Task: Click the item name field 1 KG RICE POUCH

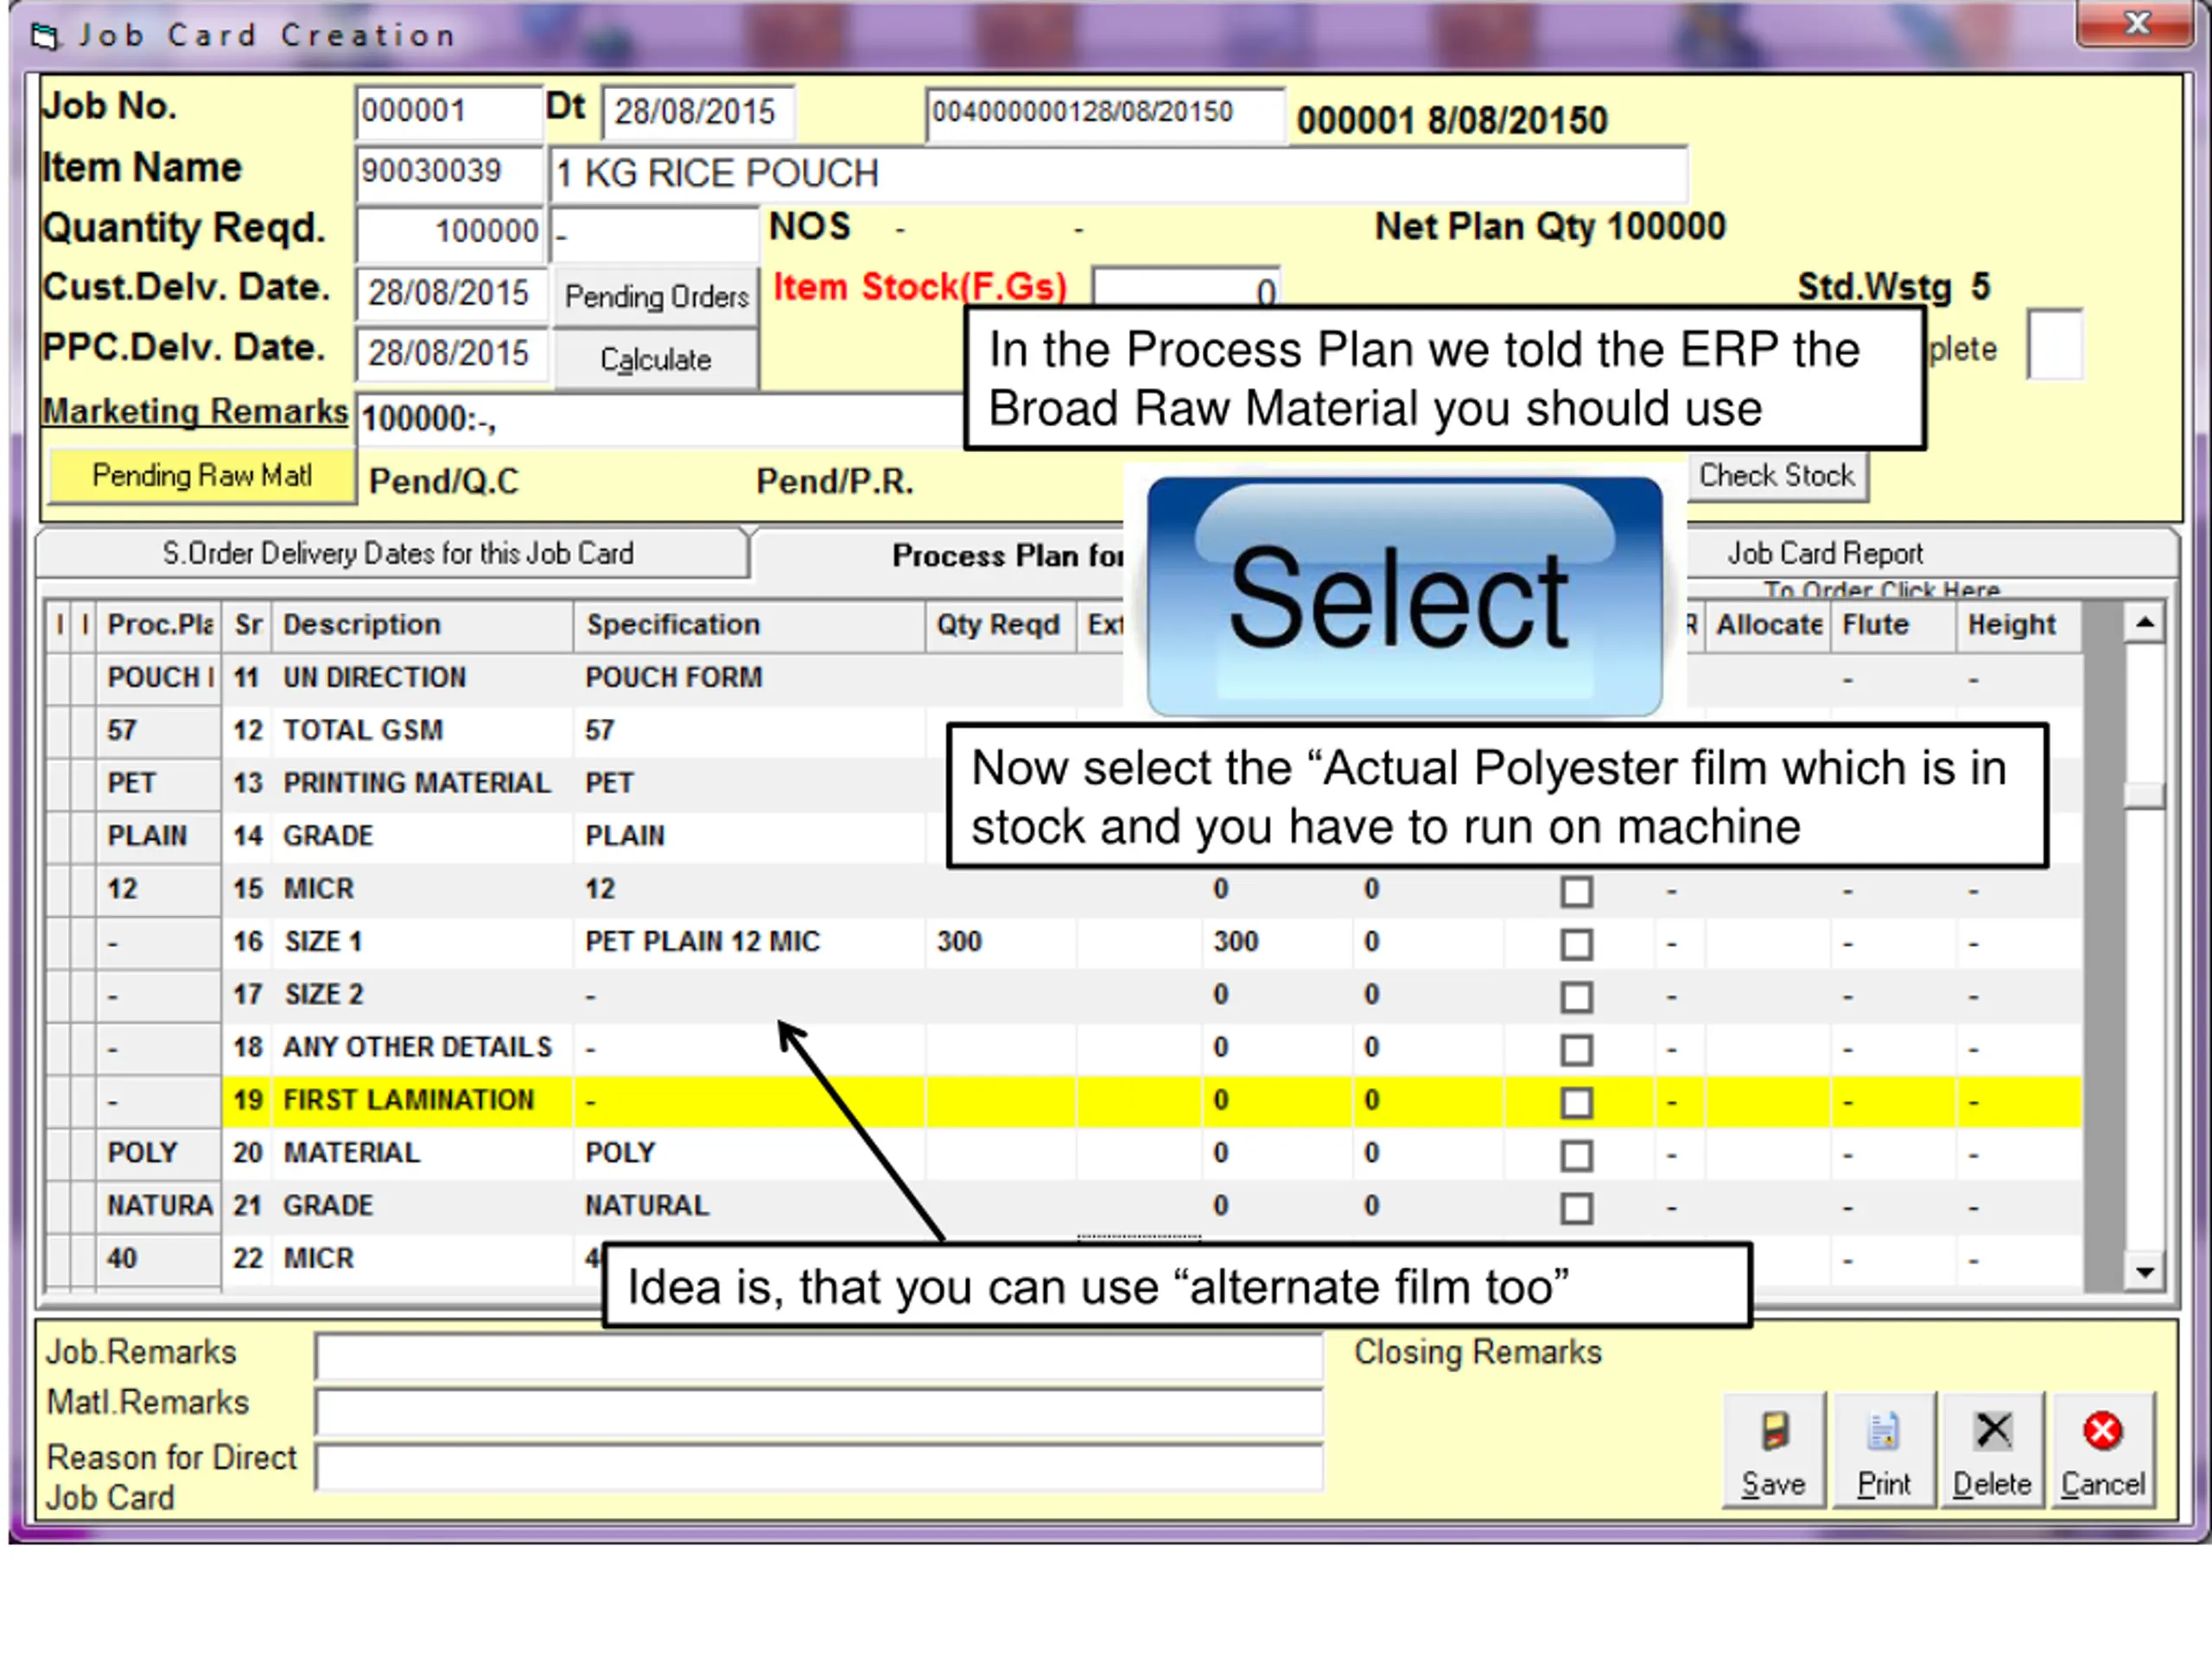Action: pyautogui.click(x=1118, y=174)
